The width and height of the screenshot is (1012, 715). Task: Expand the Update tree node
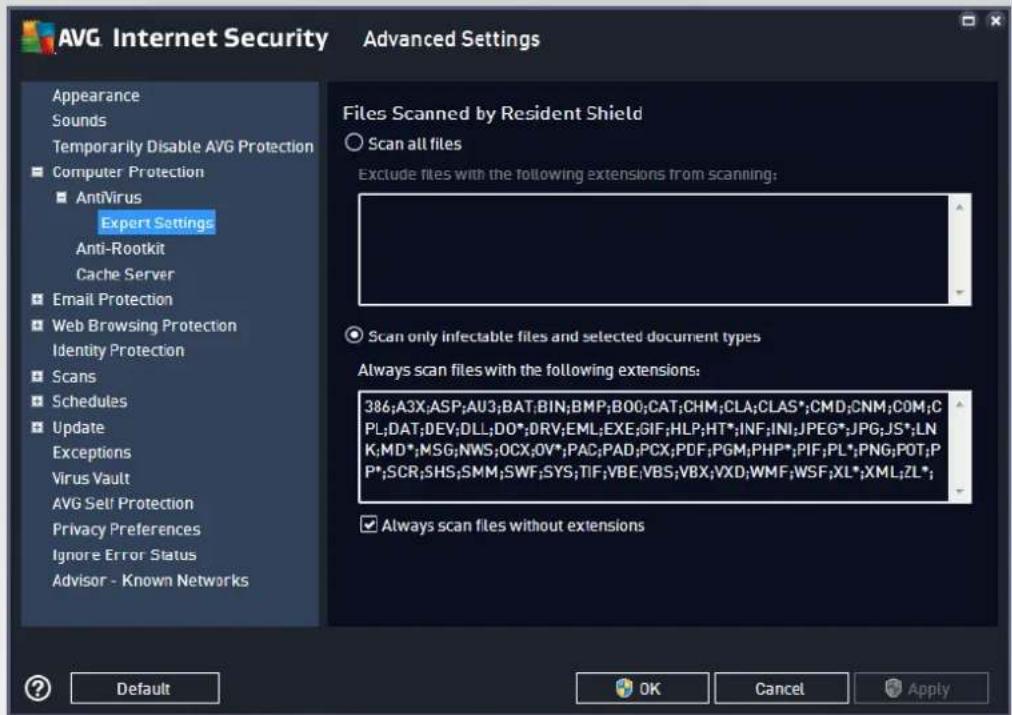[x=37, y=427]
